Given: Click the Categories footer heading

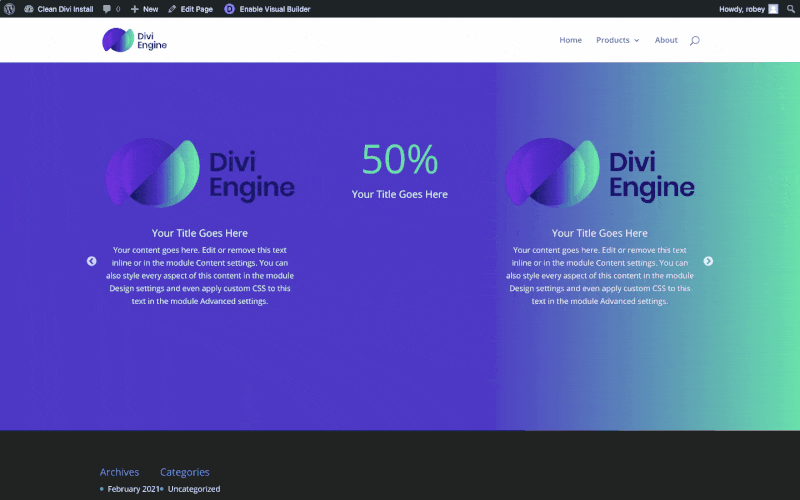Looking at the screenshot, I should point(185,472).
